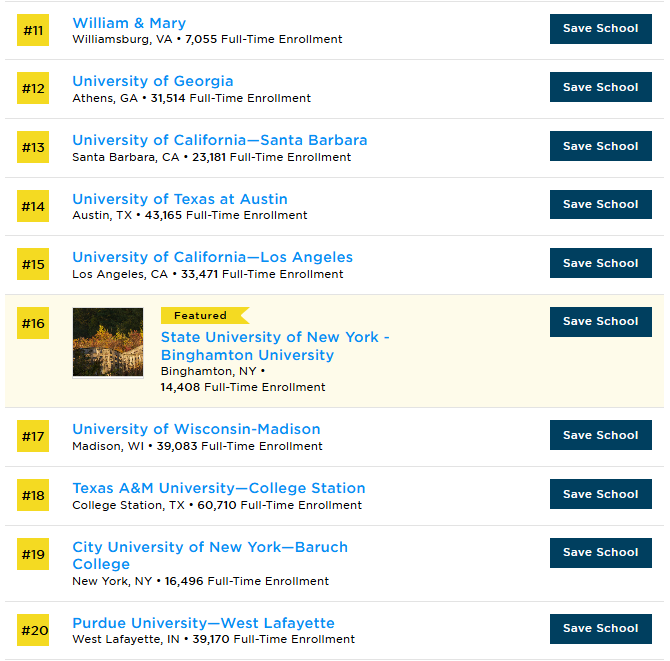Open Texas A&M University—College Station link

click(x=219, y=488)
